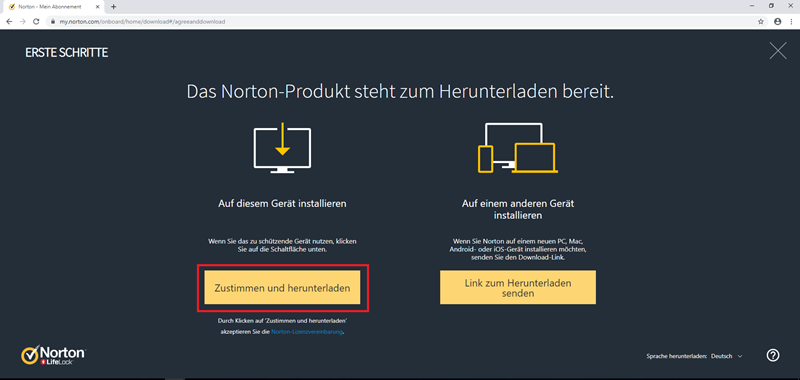The image size is (800, 380).
Task: Open Chrome three-dot menu
Action: [x=790, y=21]
